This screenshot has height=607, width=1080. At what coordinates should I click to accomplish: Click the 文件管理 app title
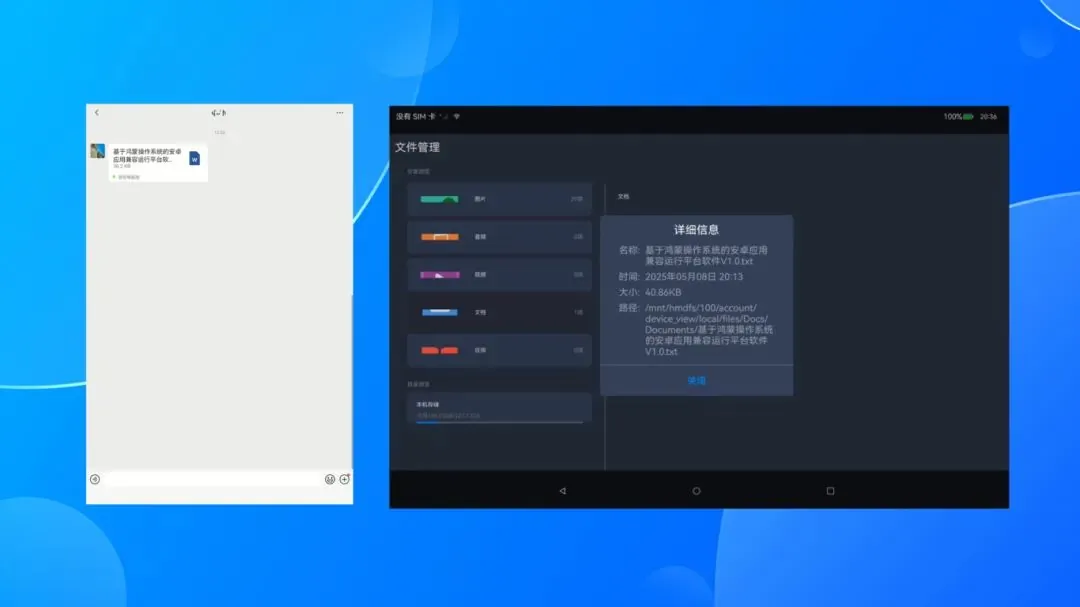click(x=417, y=147)
